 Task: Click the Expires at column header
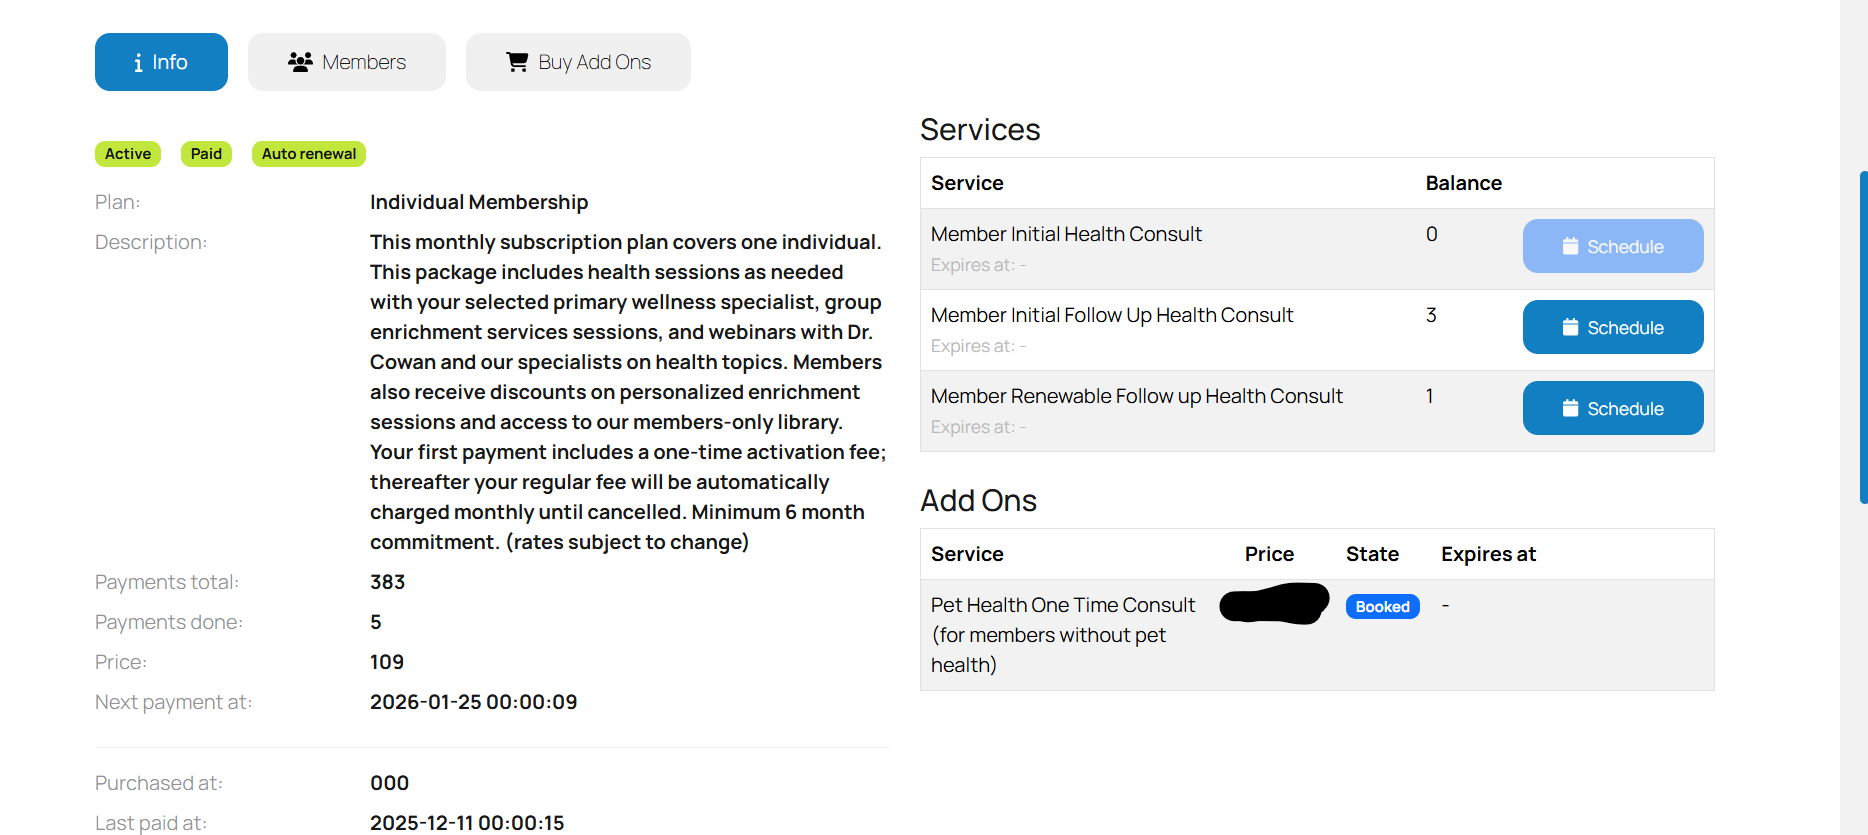pyautogui.click(x=1488, y=554)
